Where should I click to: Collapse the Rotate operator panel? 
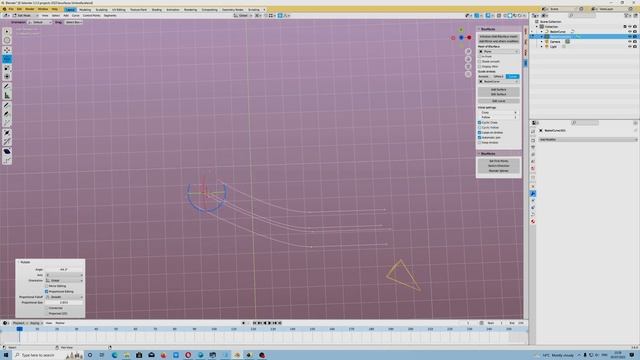pos(18,262)
